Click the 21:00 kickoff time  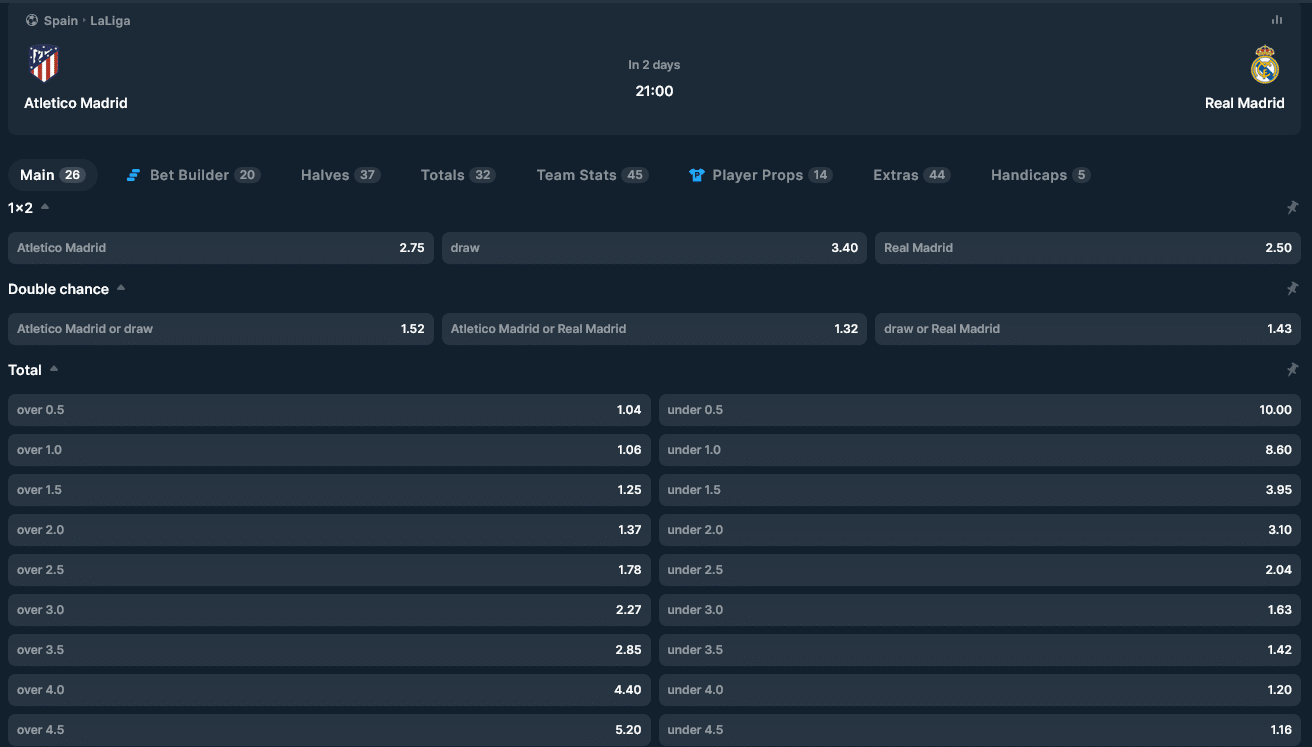pyautogui.click(x=654, y=91)
